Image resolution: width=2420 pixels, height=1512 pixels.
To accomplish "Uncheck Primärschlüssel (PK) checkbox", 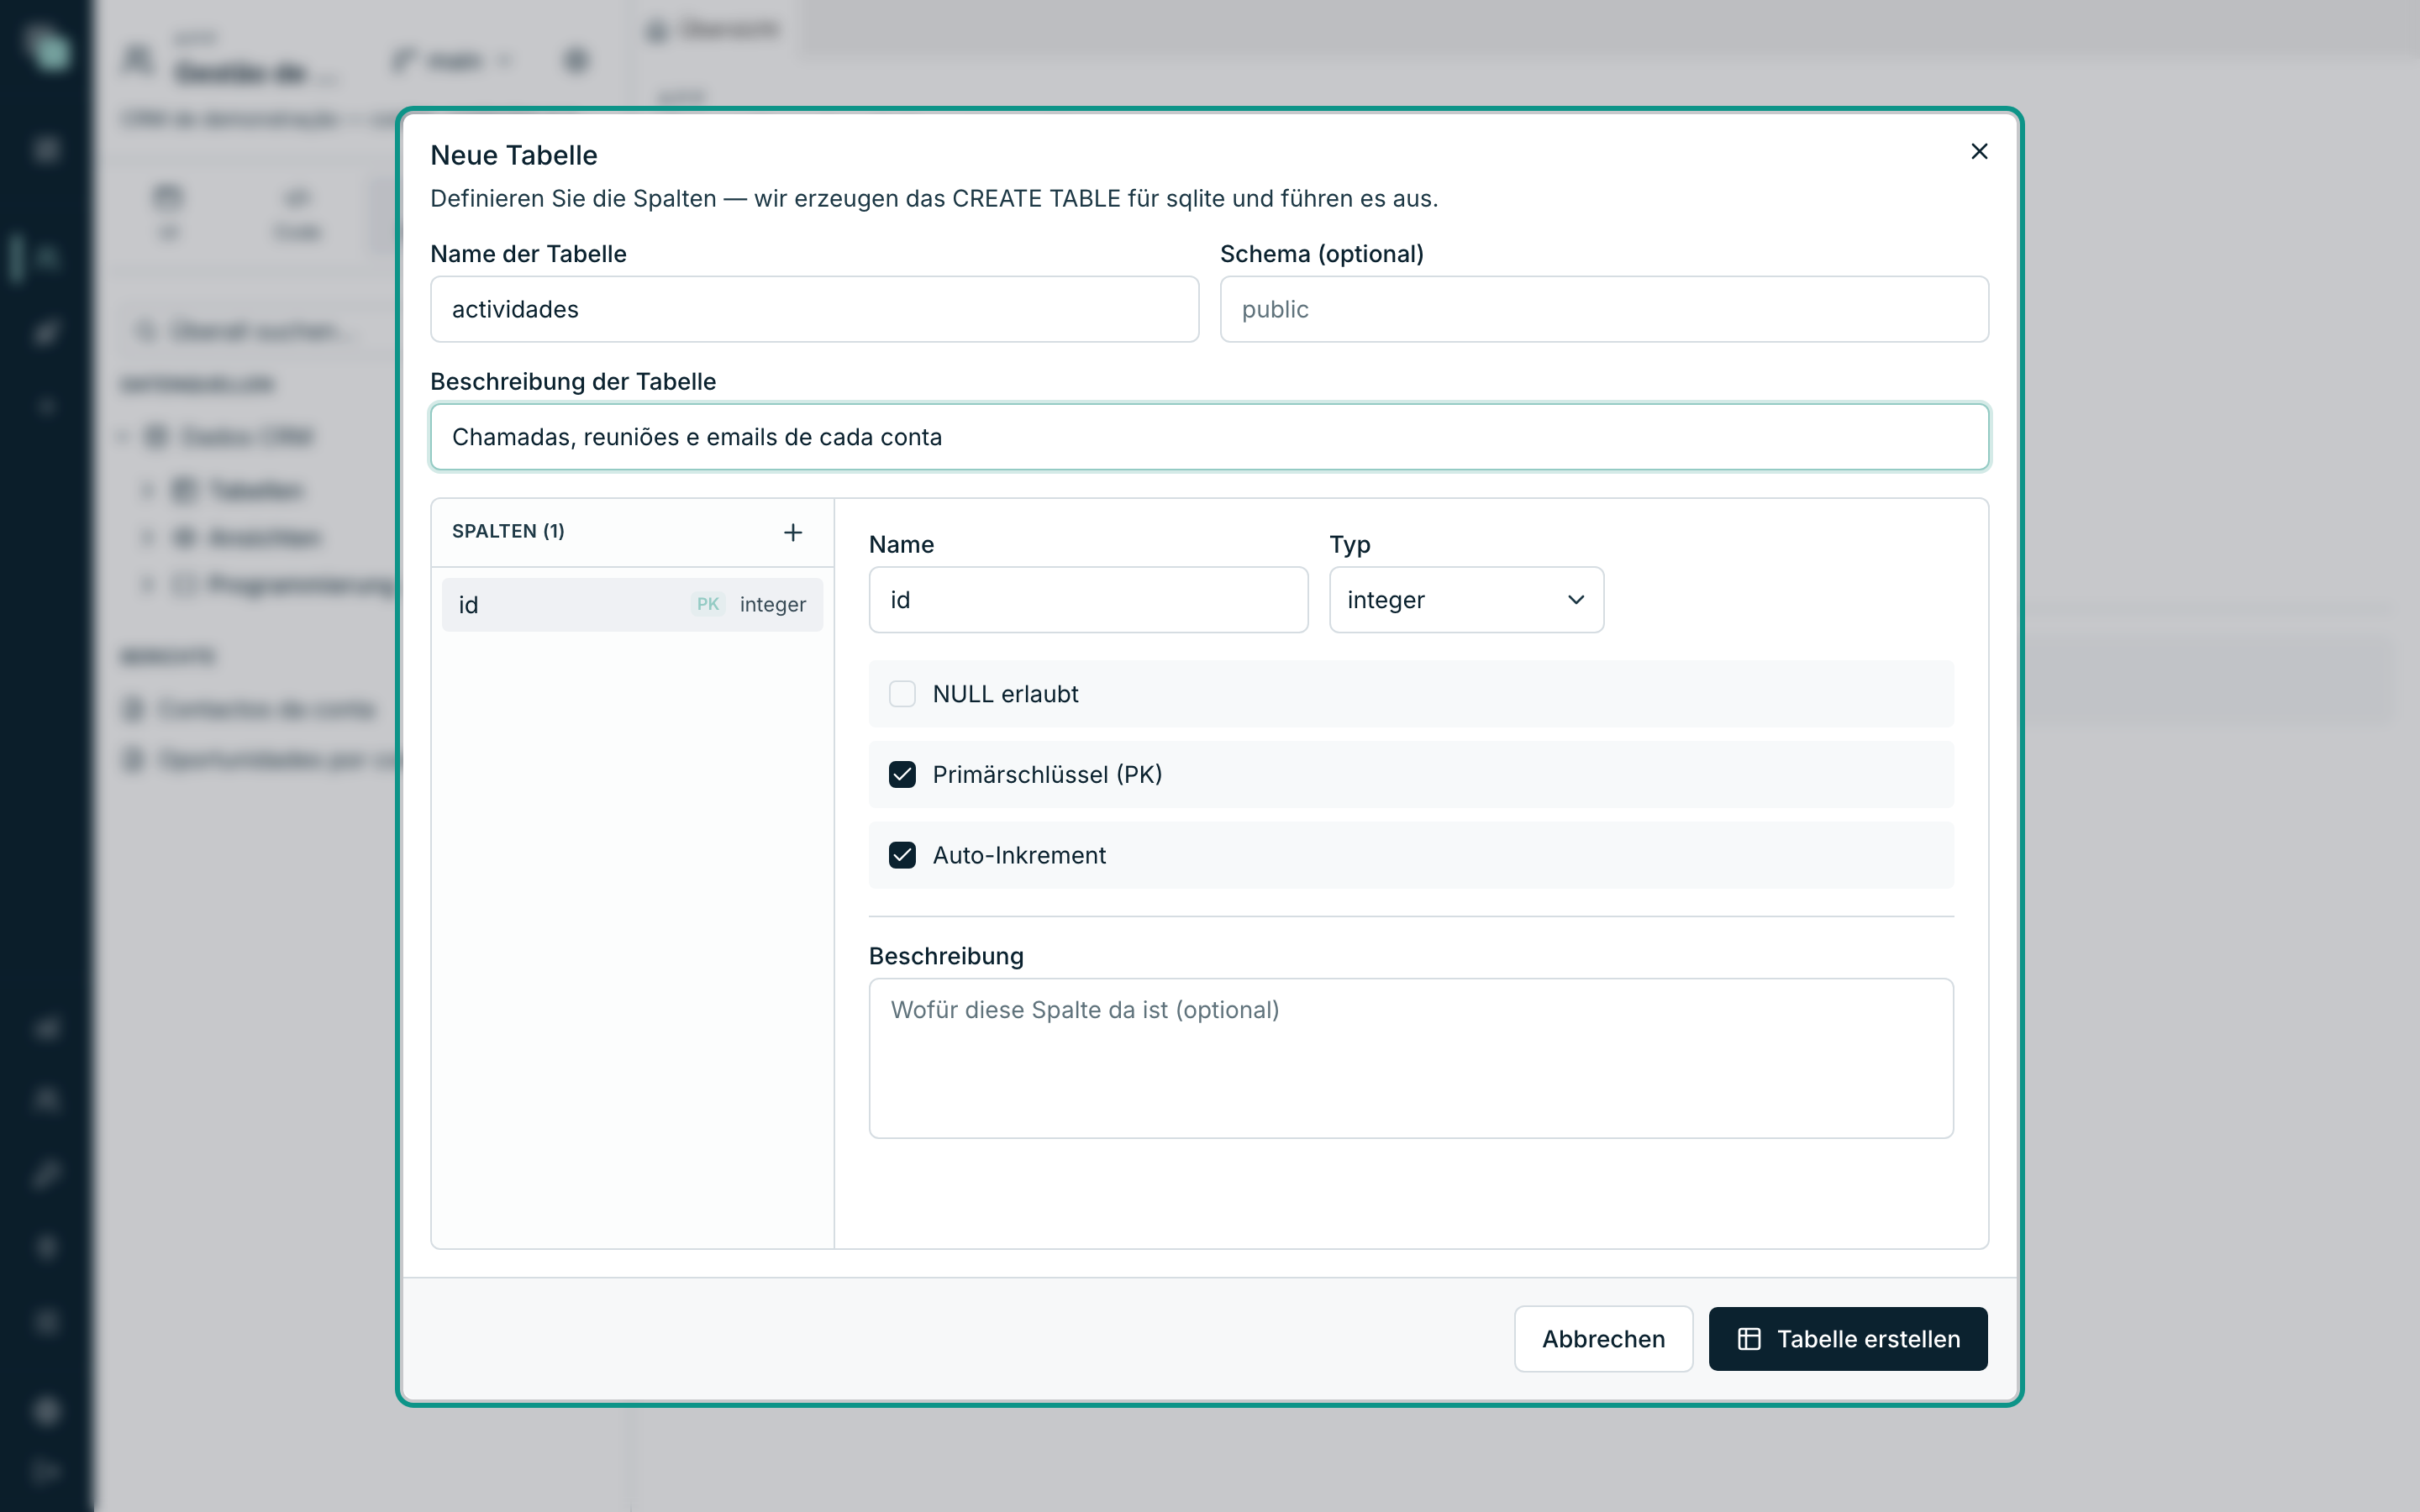I will coord(902,775).
